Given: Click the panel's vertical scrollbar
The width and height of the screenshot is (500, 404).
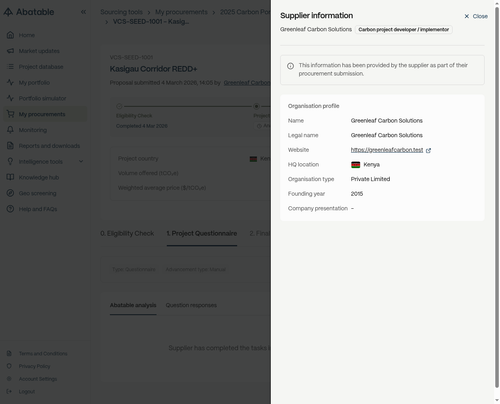Looking at the screenshot, I should pyautogui.click(x=497, y=197).
